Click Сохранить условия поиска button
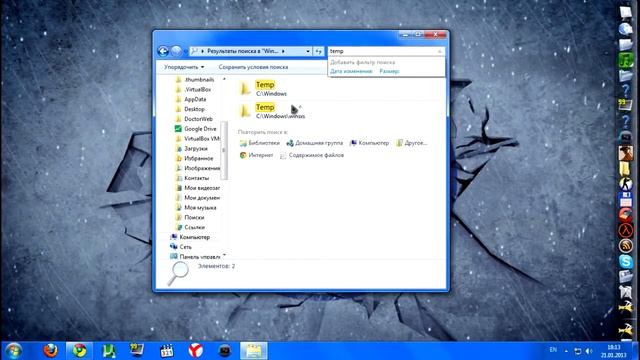640x360 pixels. click(x=253, y=67)
